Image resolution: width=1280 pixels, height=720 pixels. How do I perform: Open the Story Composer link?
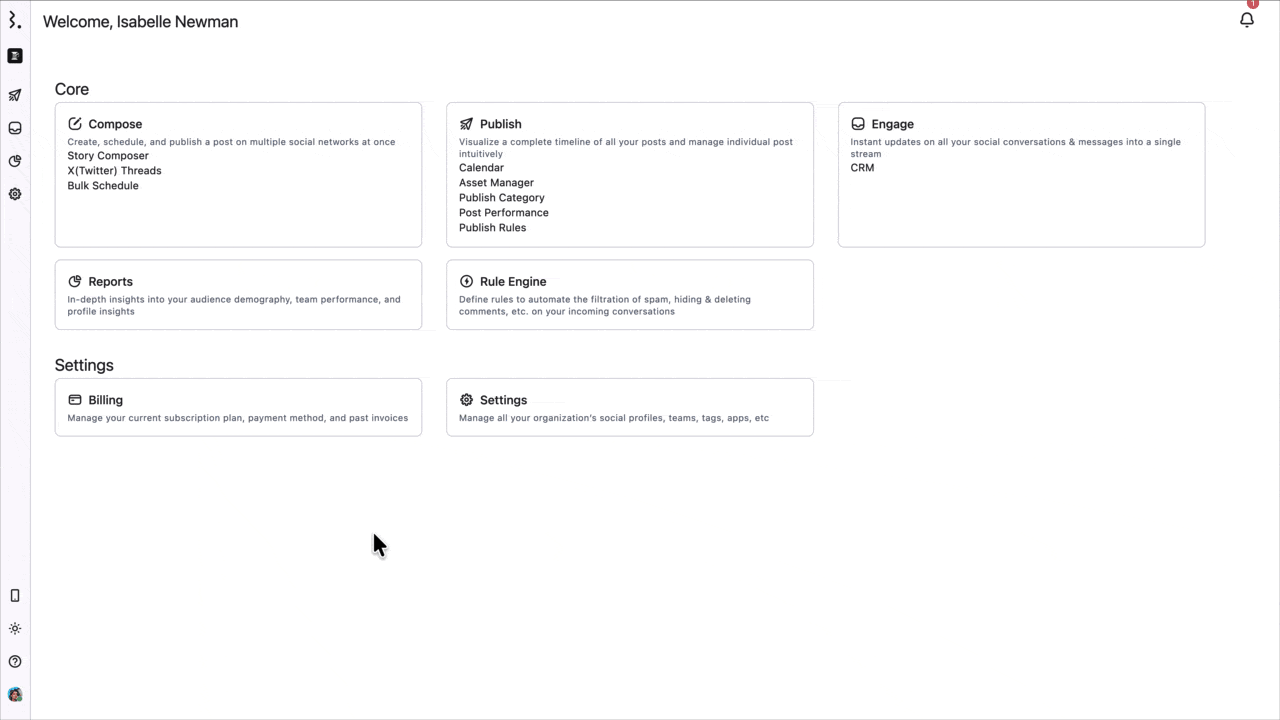point(108,156)
